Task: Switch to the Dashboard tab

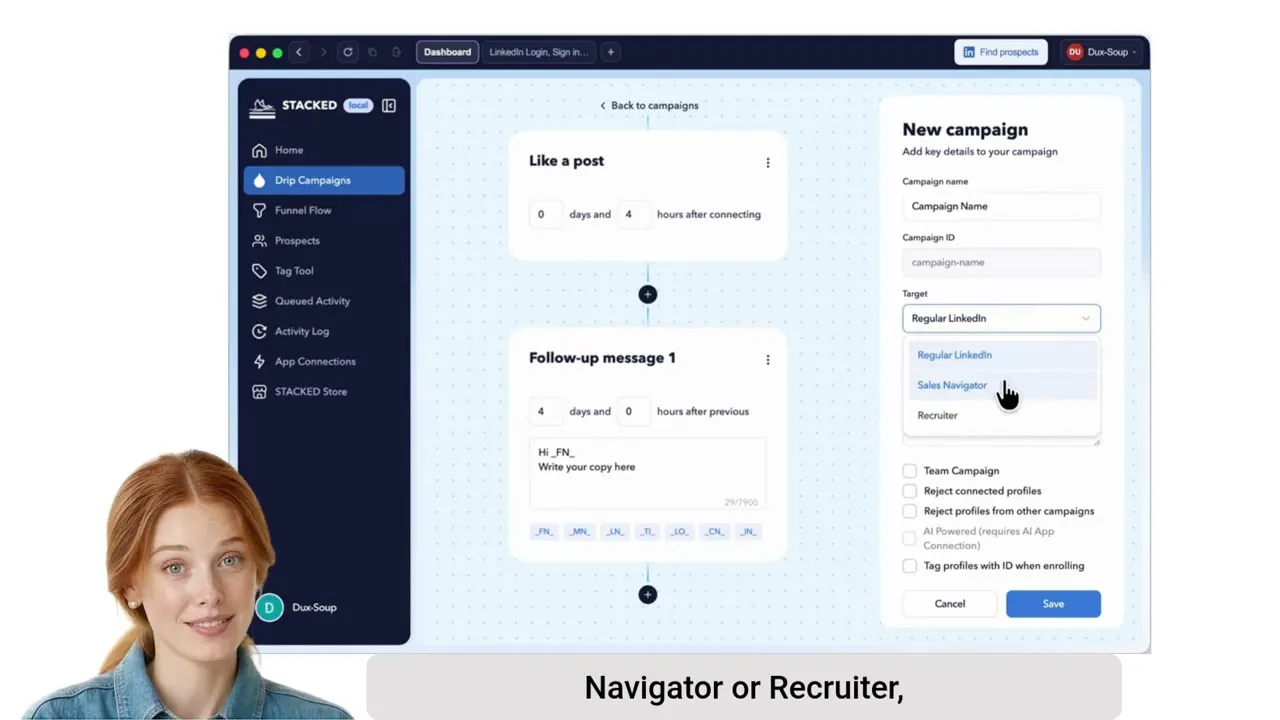Action: [447, 52]
